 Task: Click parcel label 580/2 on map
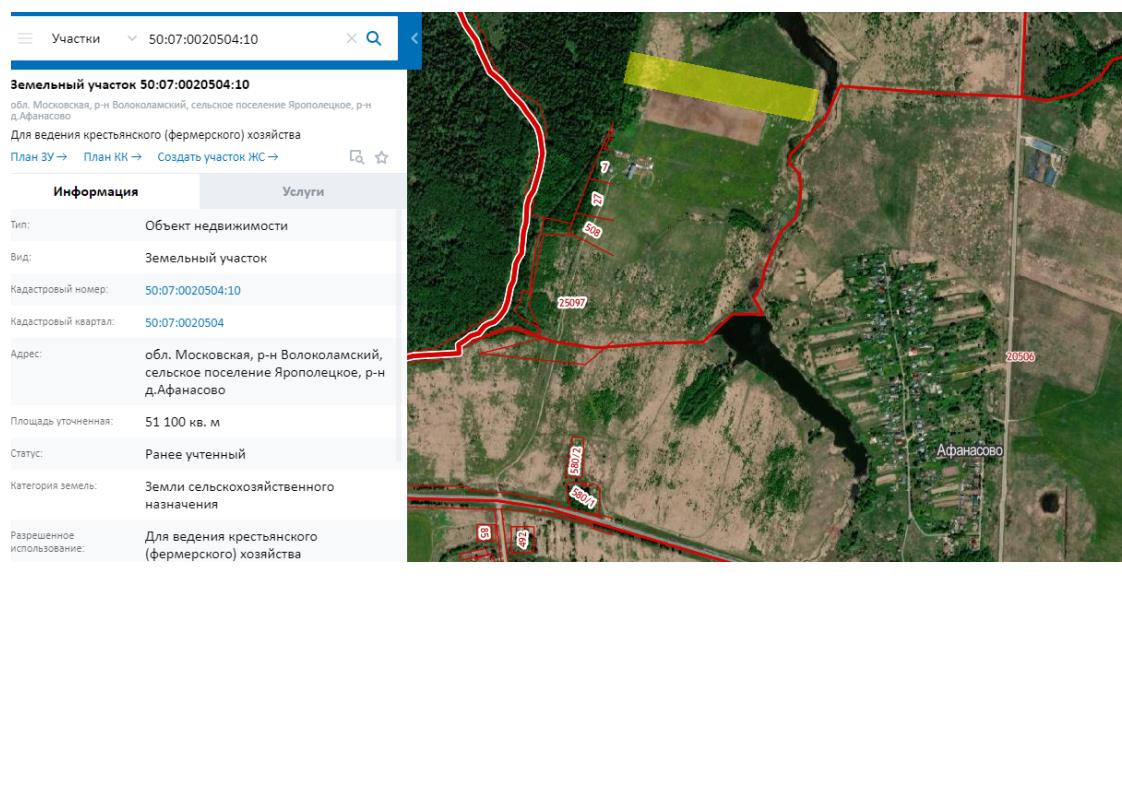(575, 460)
